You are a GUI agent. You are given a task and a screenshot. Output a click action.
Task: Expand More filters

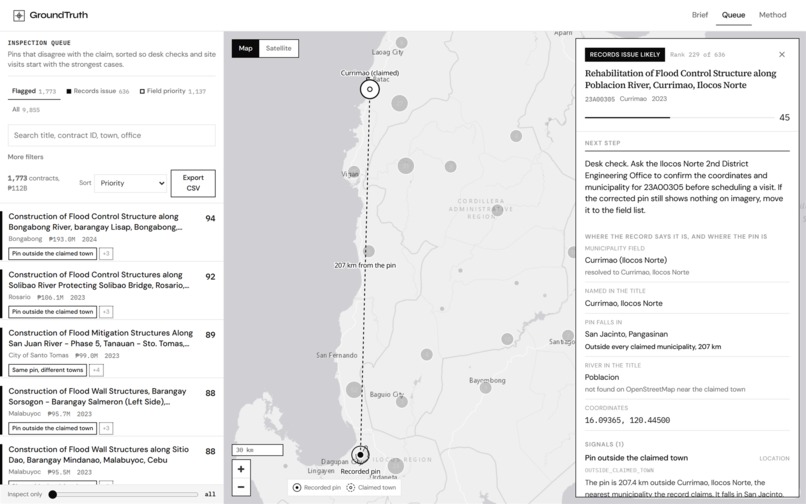tap(25, 157)
